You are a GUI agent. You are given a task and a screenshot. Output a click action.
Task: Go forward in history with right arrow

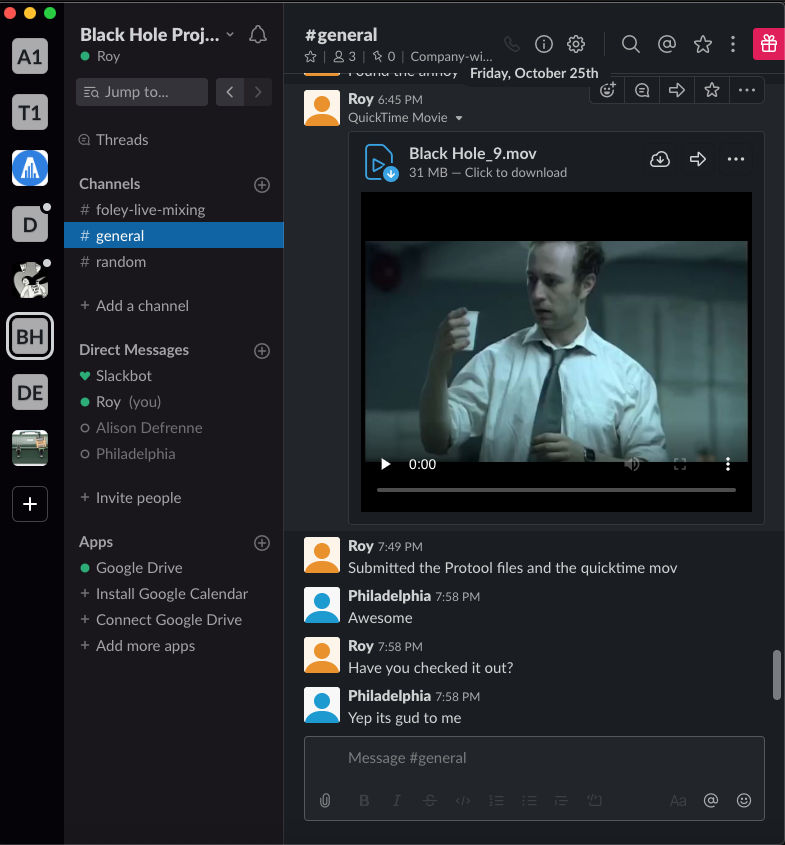[258, 92]
